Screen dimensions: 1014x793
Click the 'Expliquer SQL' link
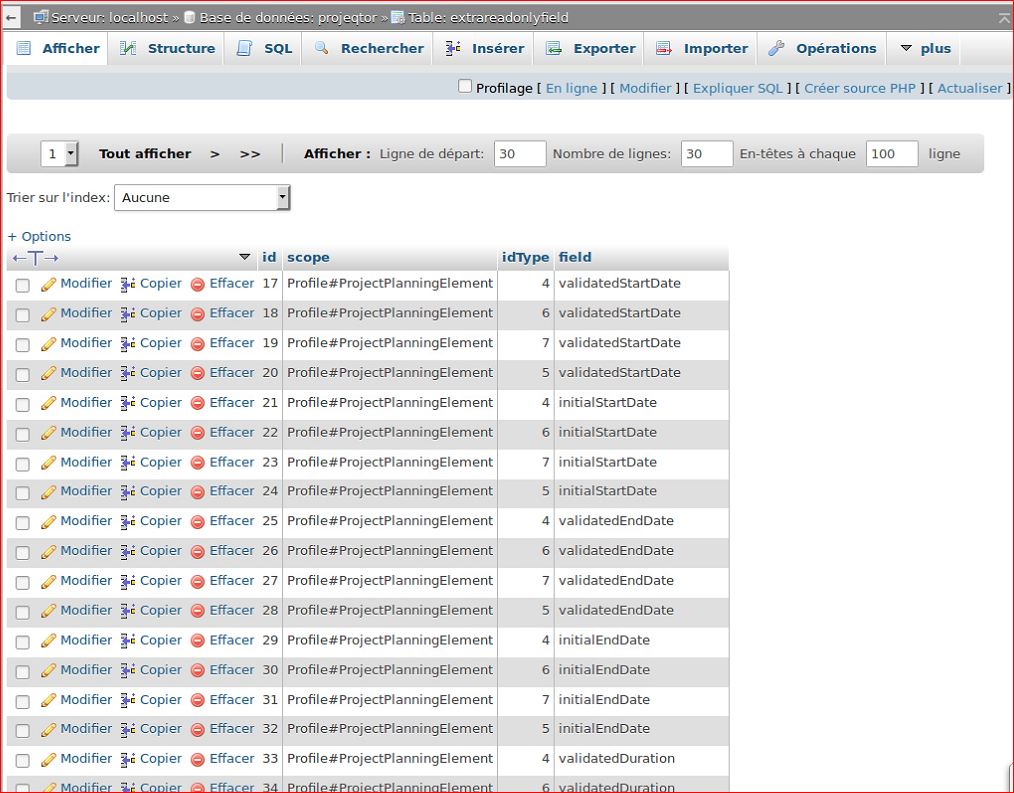[x=738, y=88]
